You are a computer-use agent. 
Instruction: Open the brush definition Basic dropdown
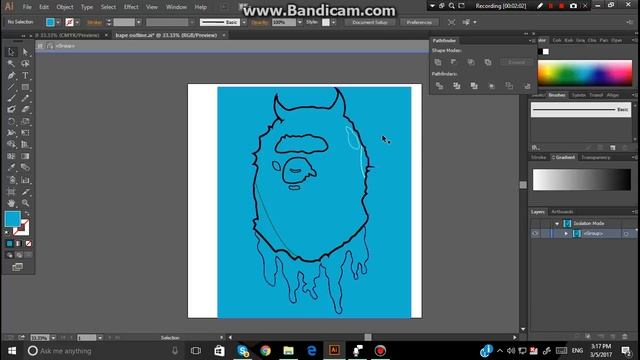[x=244, y=22]
